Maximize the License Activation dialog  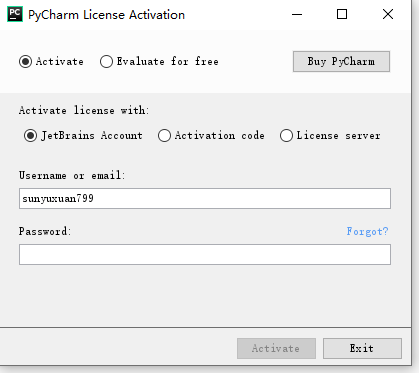pyautogui.click(x=342, y=14)
